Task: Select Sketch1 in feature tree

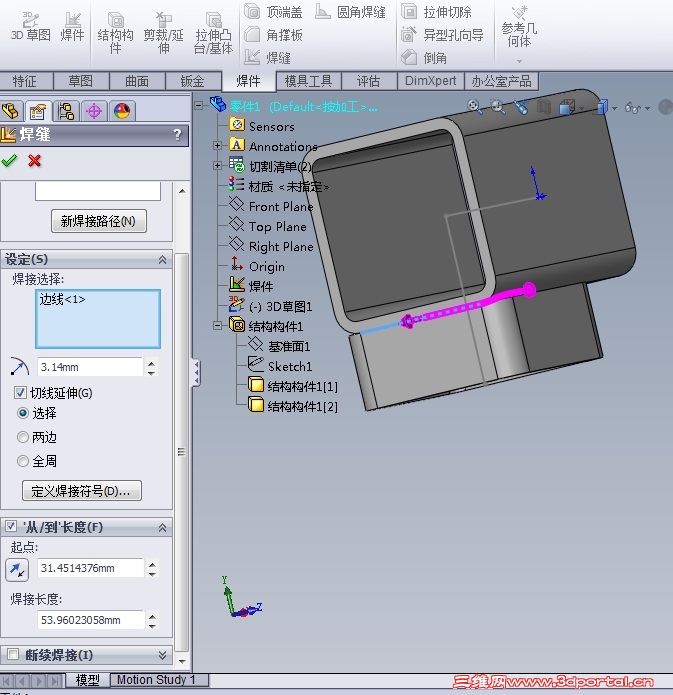Action: click(290, 366)
